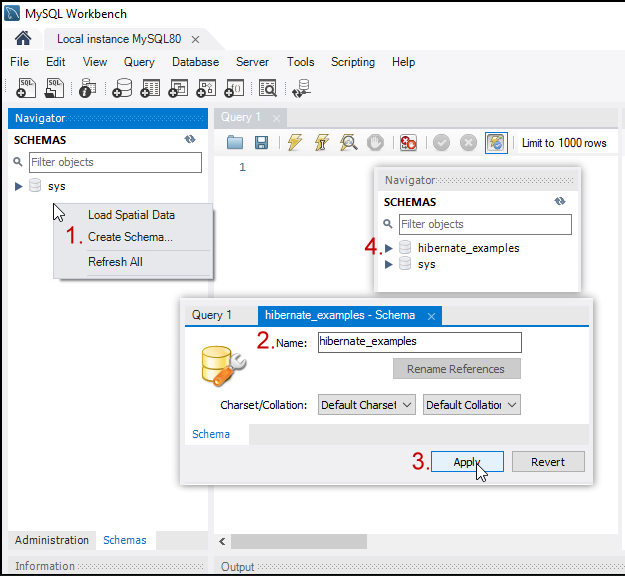This screenshot has height=576, width=625.
Task: Expand the hibernate_examples schema node
Action: coord(389,248)
